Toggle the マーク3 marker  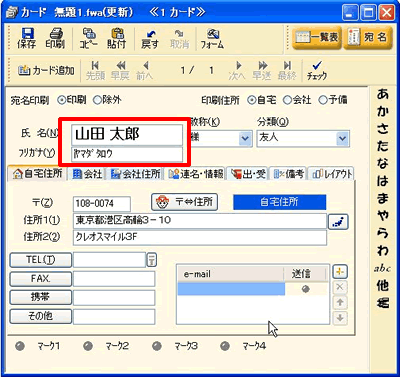coord(157,346)
